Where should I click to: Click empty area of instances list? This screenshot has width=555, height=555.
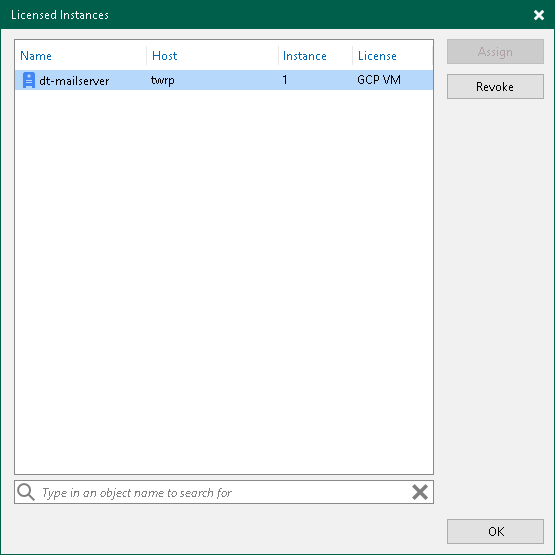pyautogui.click(x=224, y=281)
